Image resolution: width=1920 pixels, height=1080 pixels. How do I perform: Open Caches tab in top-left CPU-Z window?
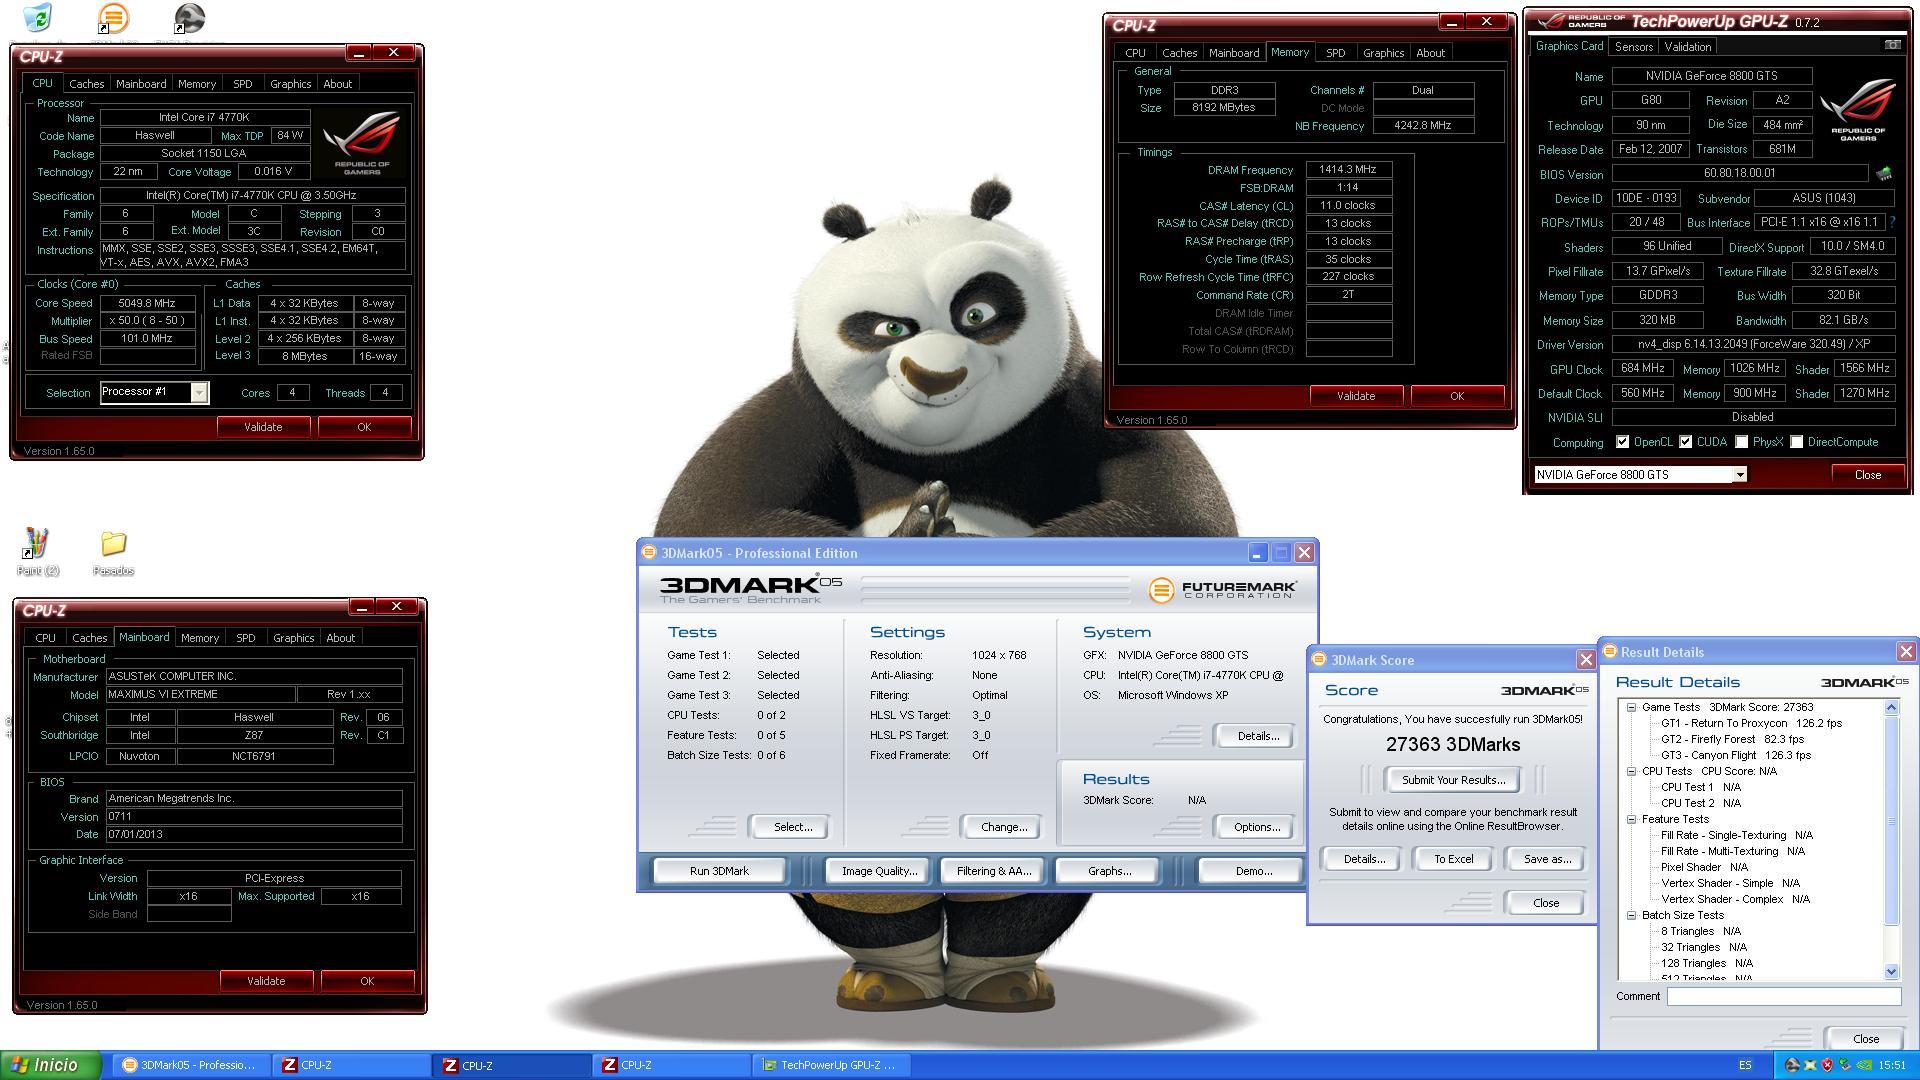(86, 84)
